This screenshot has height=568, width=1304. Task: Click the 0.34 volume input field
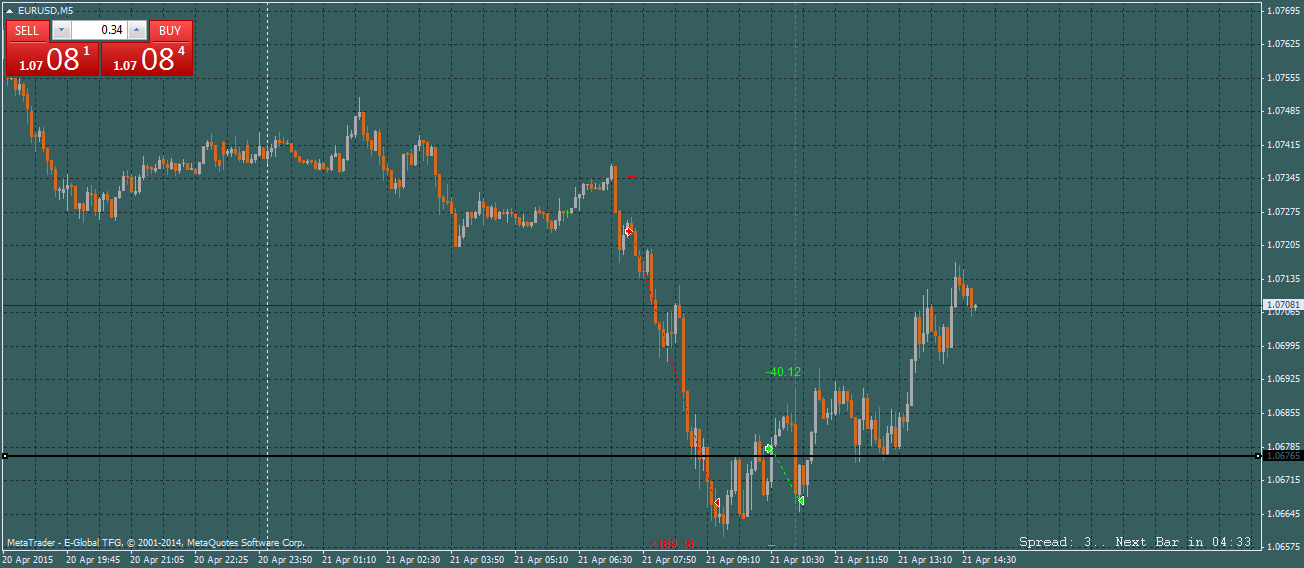[x=99, y=30]
